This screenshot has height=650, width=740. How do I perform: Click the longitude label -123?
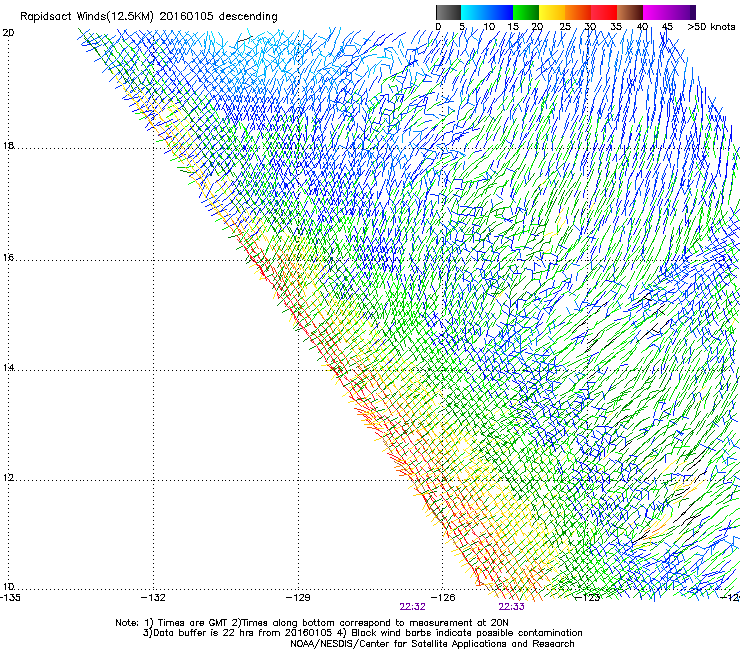point(587,598)
